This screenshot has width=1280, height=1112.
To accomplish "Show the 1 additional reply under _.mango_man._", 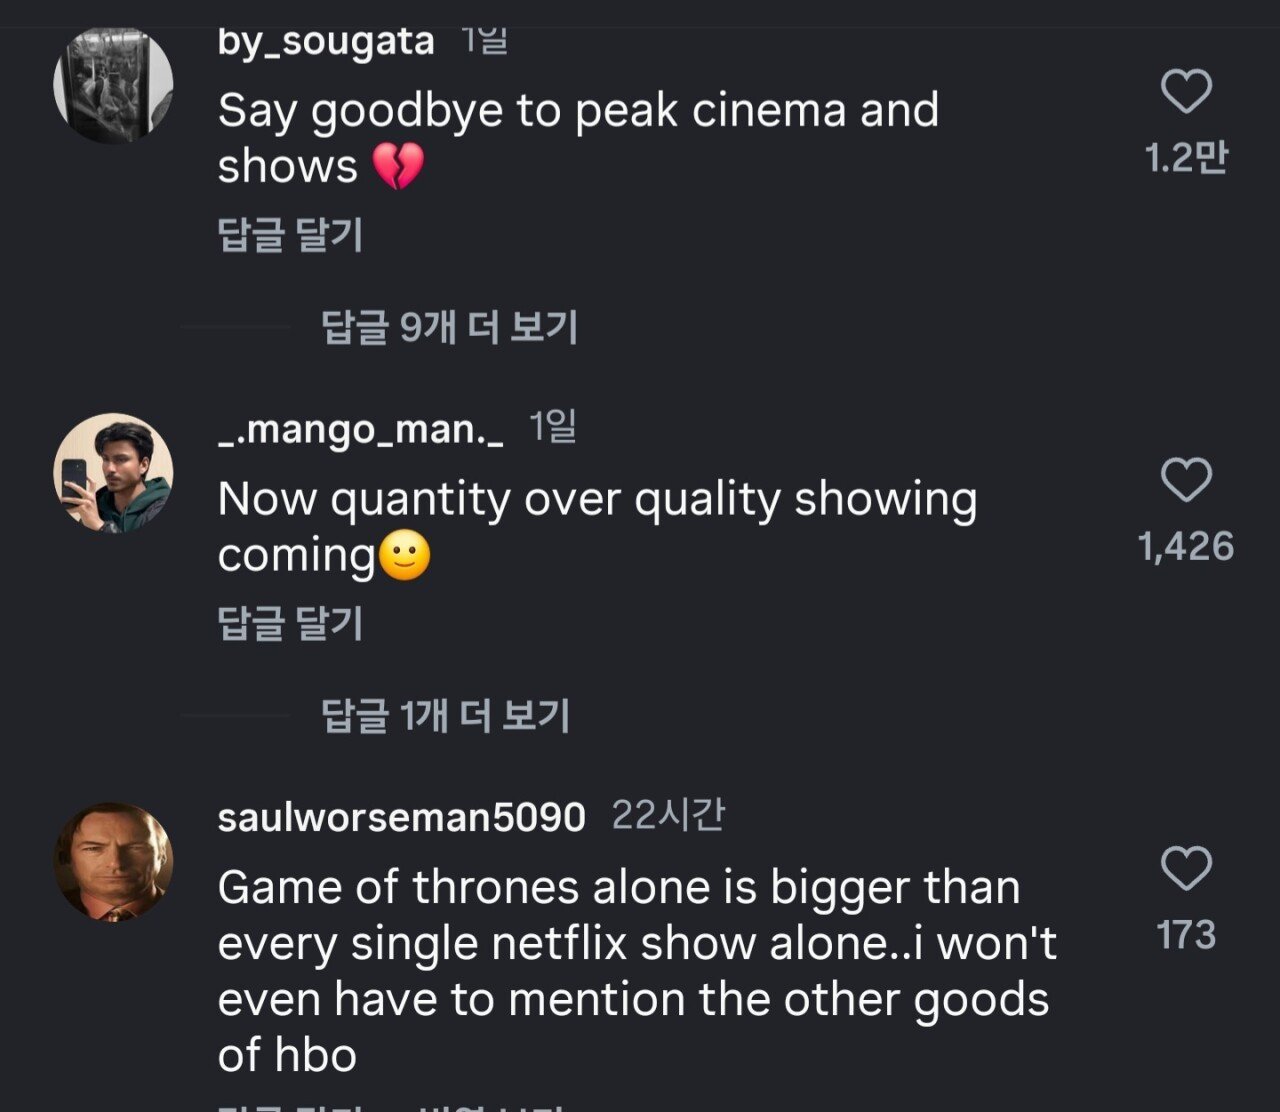I will pos(445,716).
